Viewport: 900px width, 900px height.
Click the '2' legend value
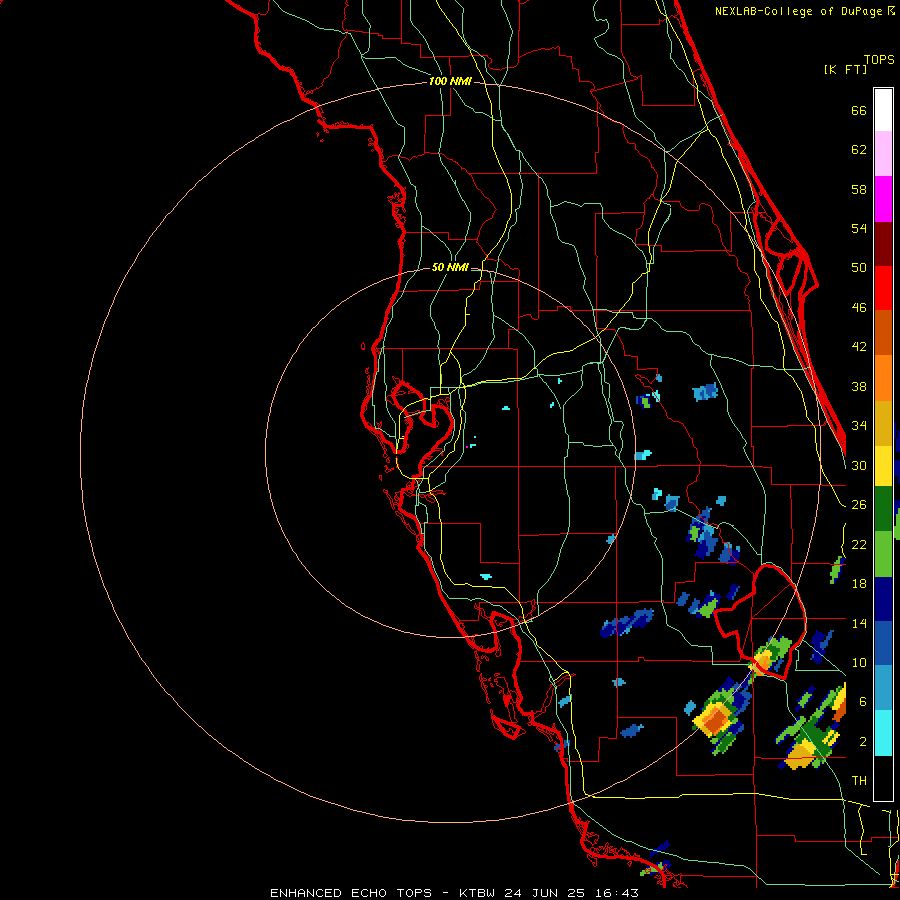click(x=863, y=742)
